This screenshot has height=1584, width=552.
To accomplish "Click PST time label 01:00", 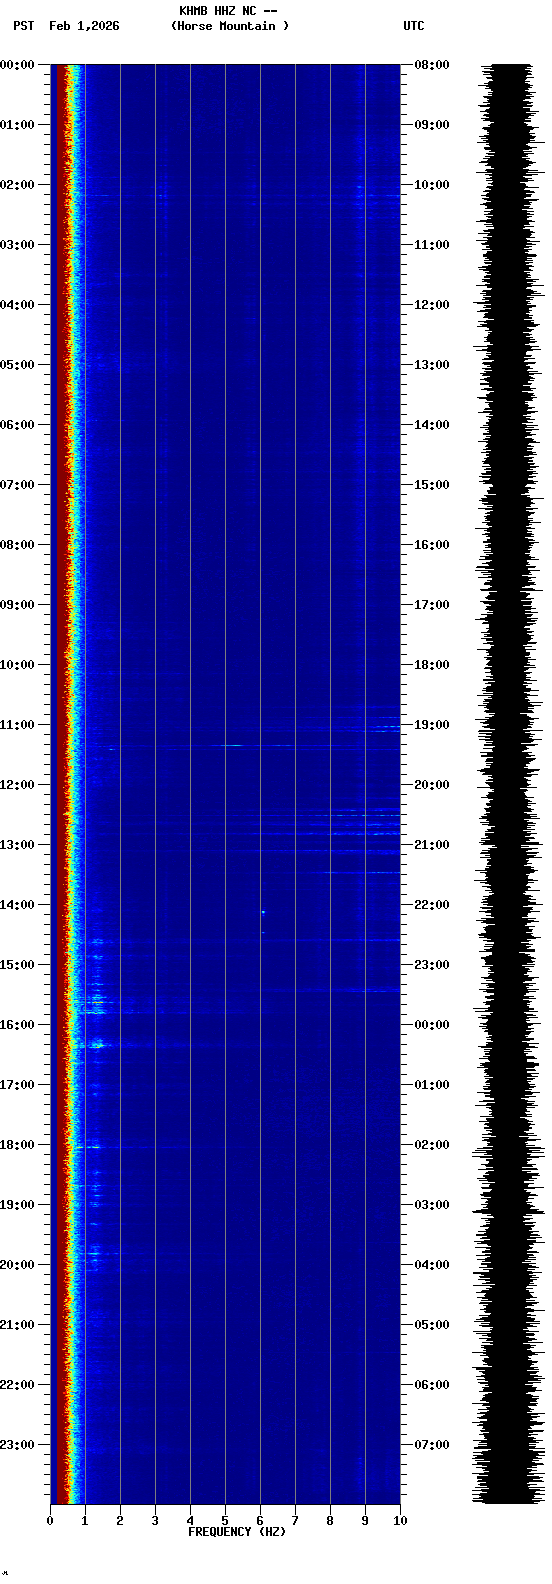I will pos(17,125).
